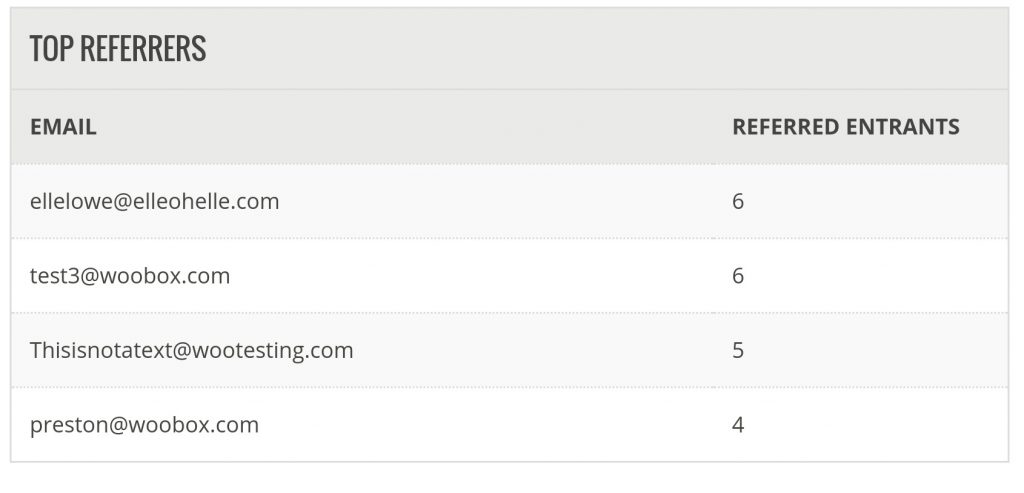1024x493 pixels.
Task: Select the count 5 in the wootesting row
Action: tap(738, 350)
